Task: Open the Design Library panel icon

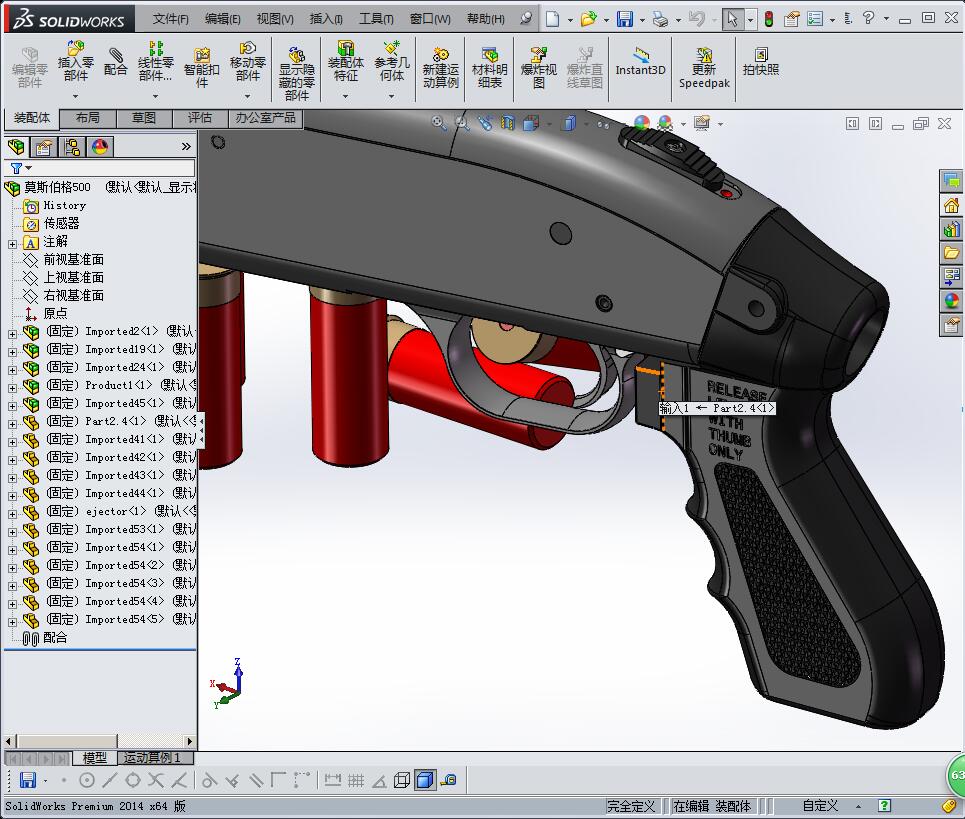Action: (x=951, y=229)
